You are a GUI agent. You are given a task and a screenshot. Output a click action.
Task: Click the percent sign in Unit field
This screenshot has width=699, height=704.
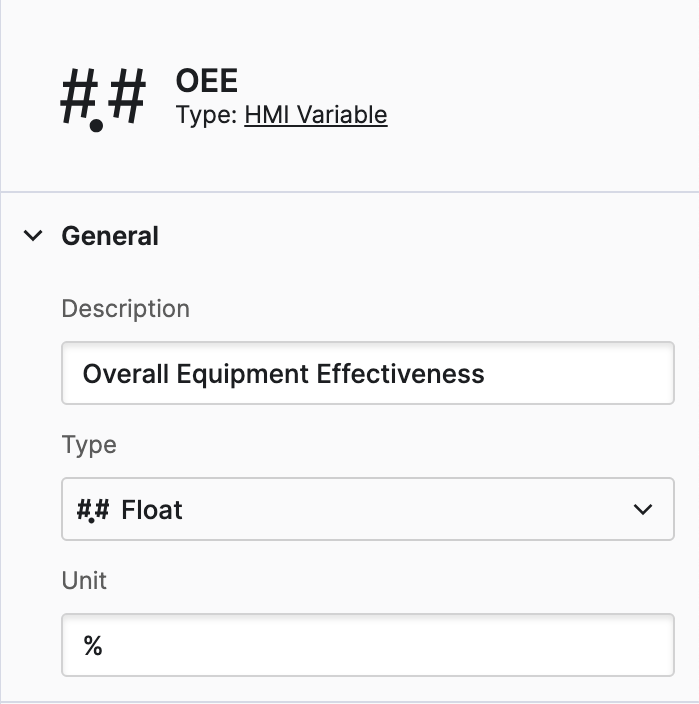click(93, 646)
